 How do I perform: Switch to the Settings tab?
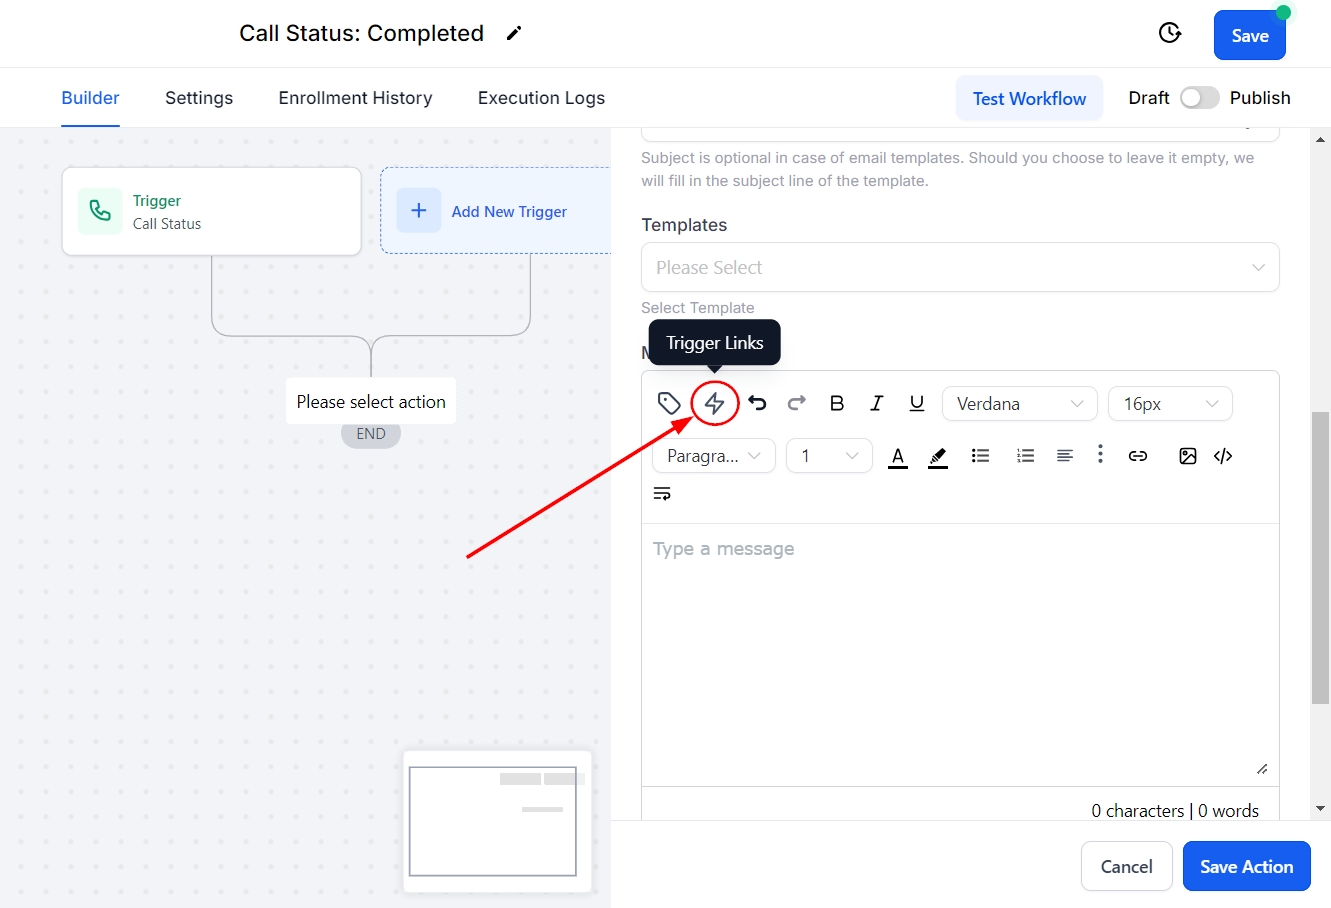[x=199, y=98]
